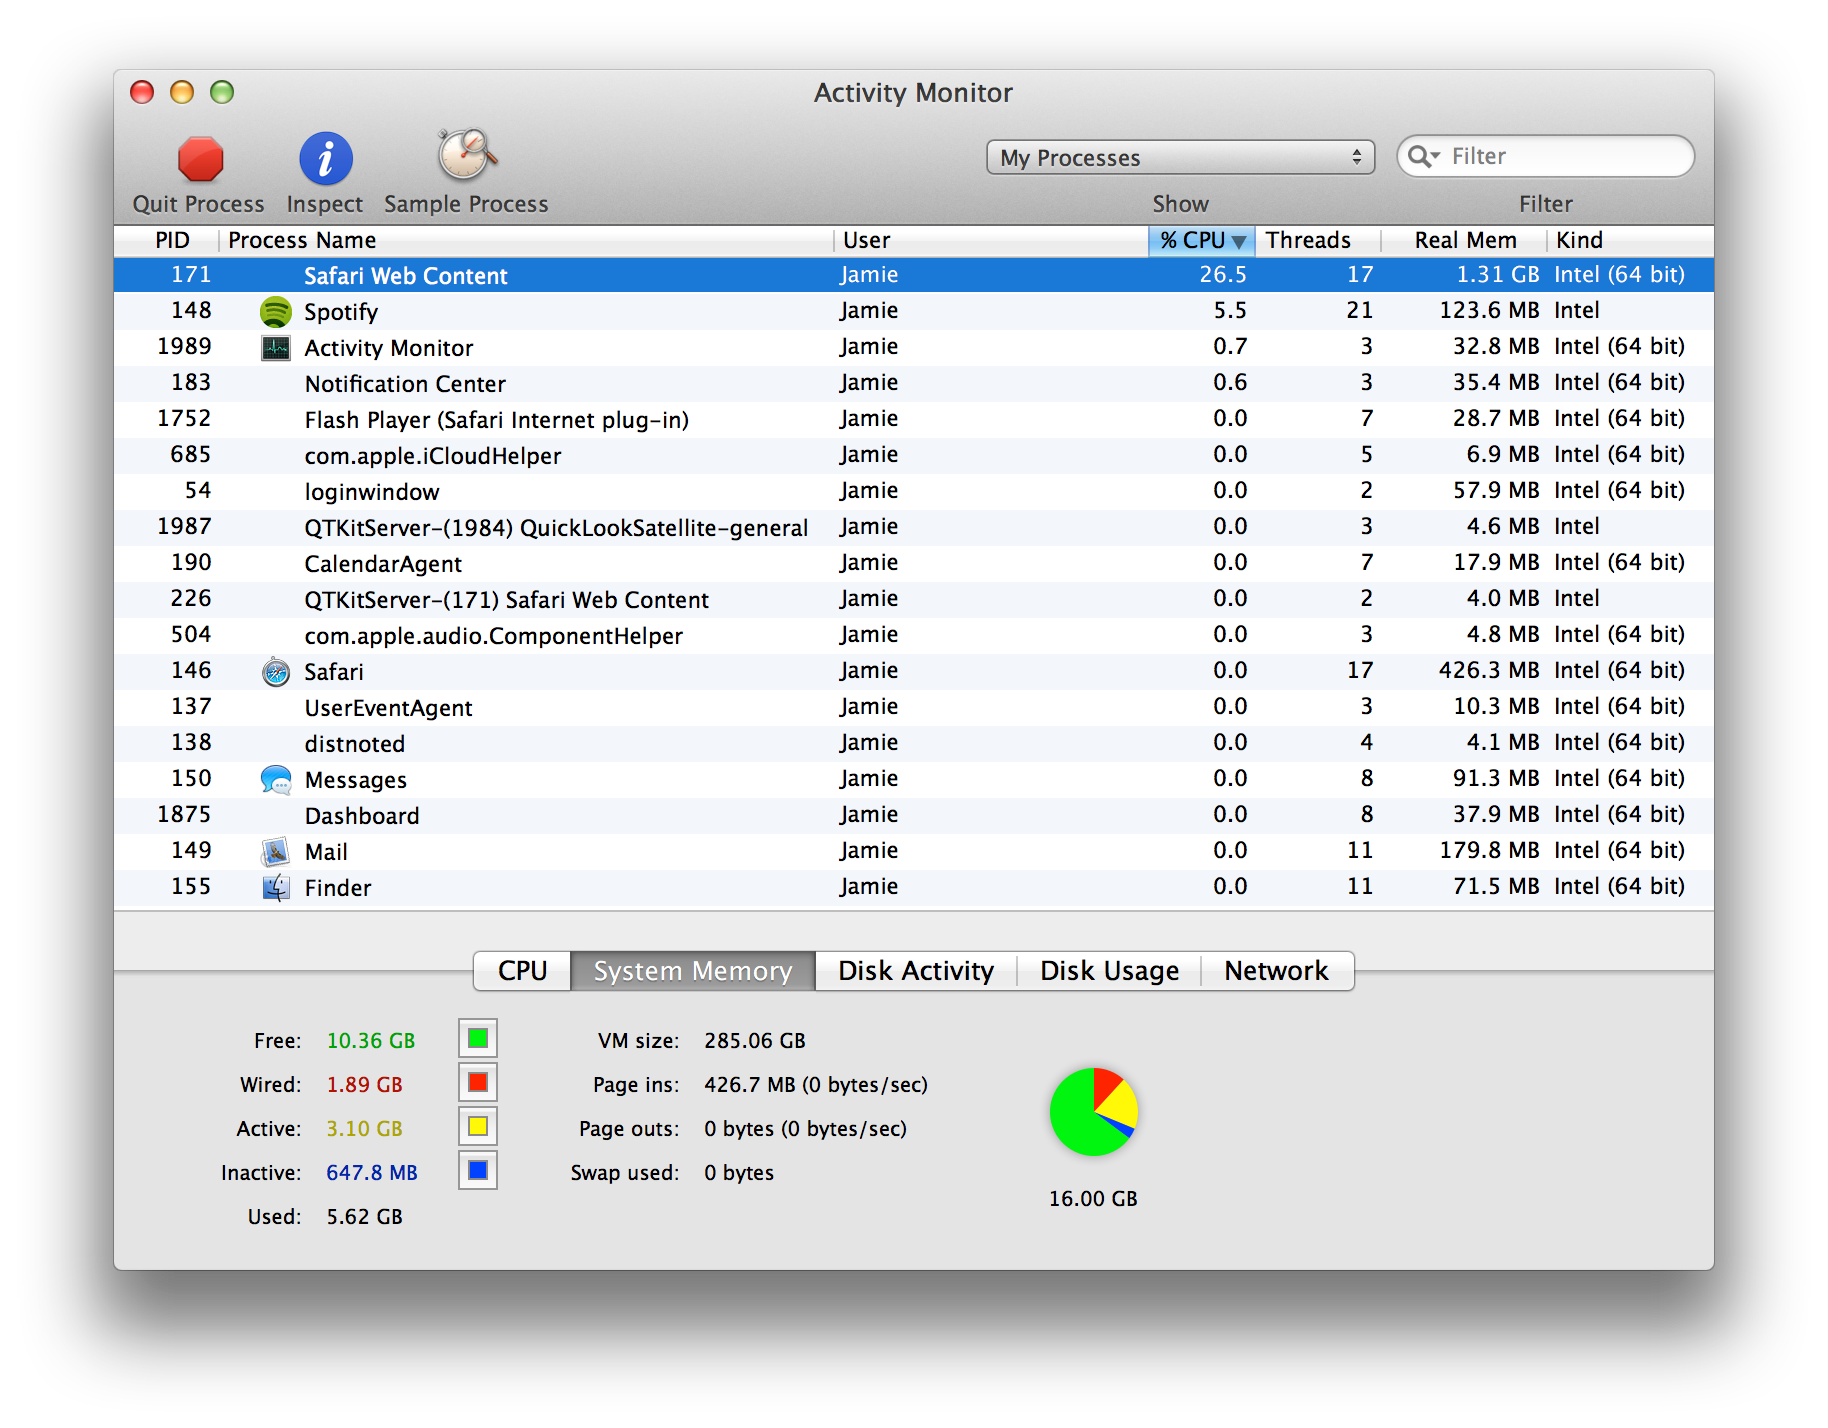Select the UserEventAgent process row
This screenshot has width=1828, height=1428.
914,707
